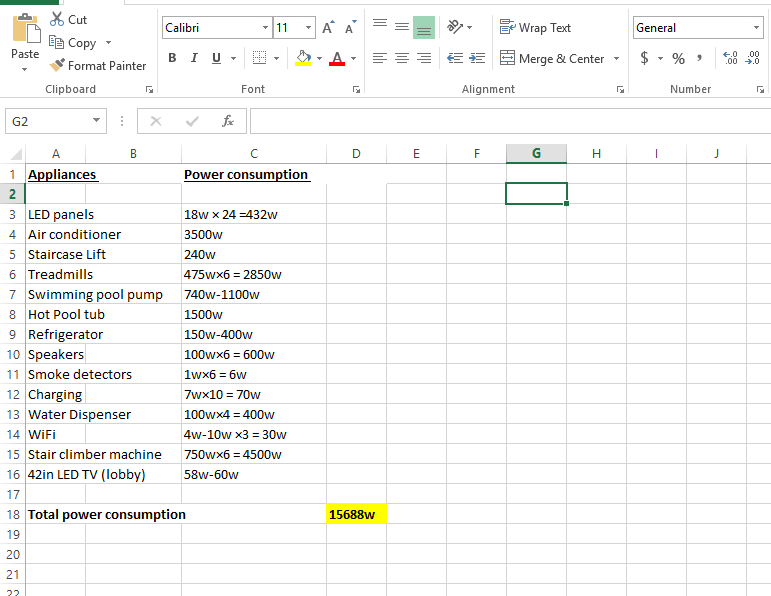Expand Paste options arrow
The width and height of the screenshot is (771, 596).
pyautogui.click(x=25, y=69)
